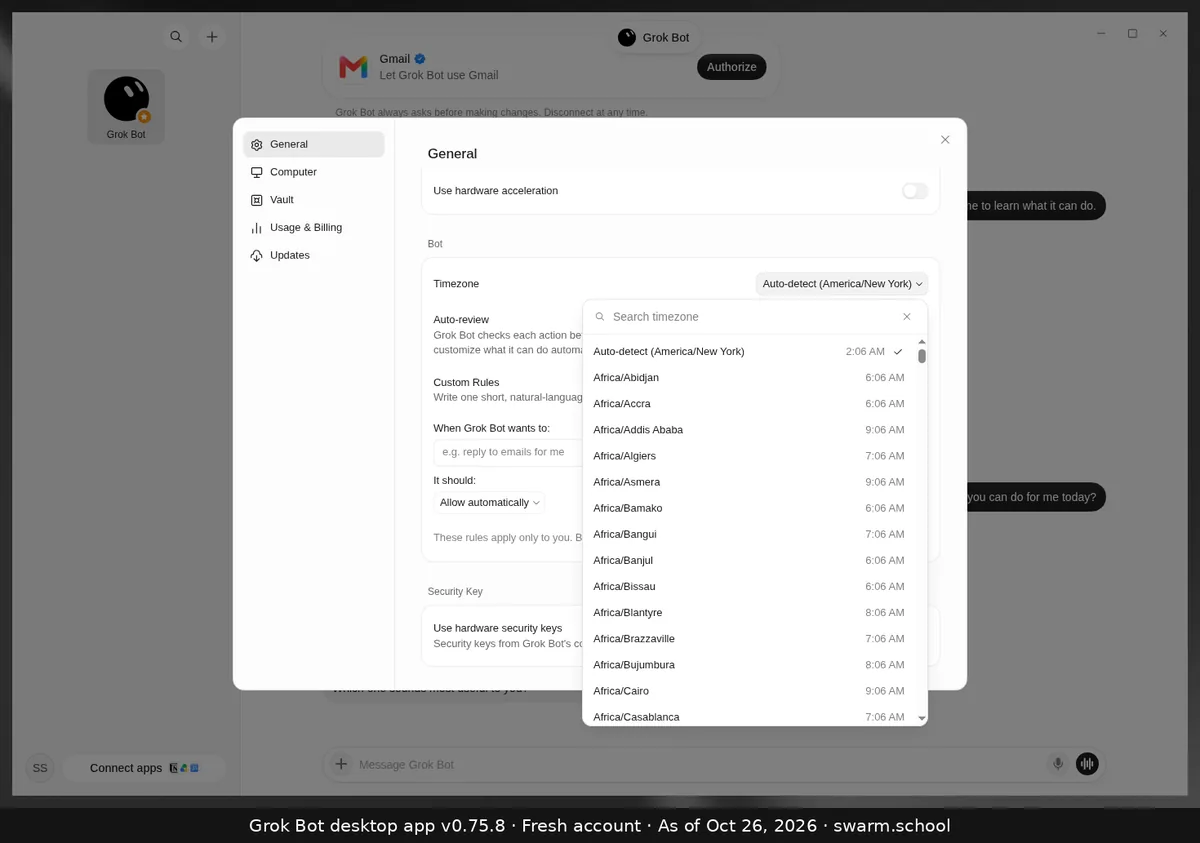Focus the 'reply to emails for me' field
The image size is (1200, 843).
tap(508, 452)
